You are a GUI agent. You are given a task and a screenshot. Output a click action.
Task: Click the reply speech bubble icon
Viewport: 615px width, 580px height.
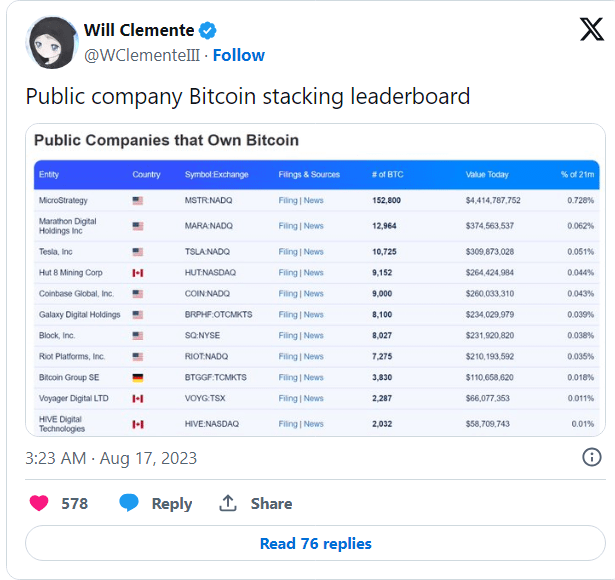pos(129,503)
